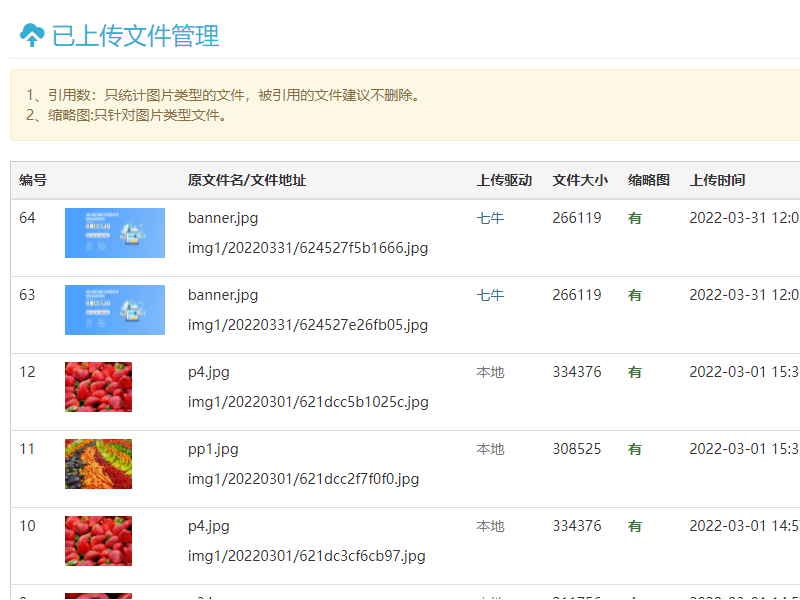This screenshot has width=800, height=600.
Task: Click the 七牛 driver link in row 64
Action: [x=490, y=218]
